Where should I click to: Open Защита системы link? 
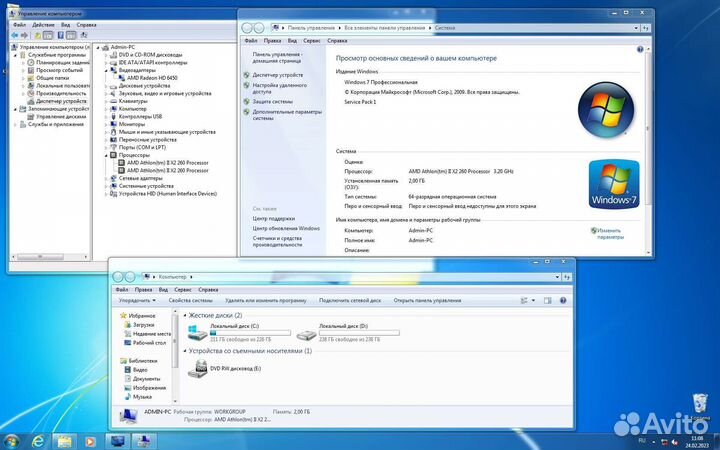coord(272,101)
